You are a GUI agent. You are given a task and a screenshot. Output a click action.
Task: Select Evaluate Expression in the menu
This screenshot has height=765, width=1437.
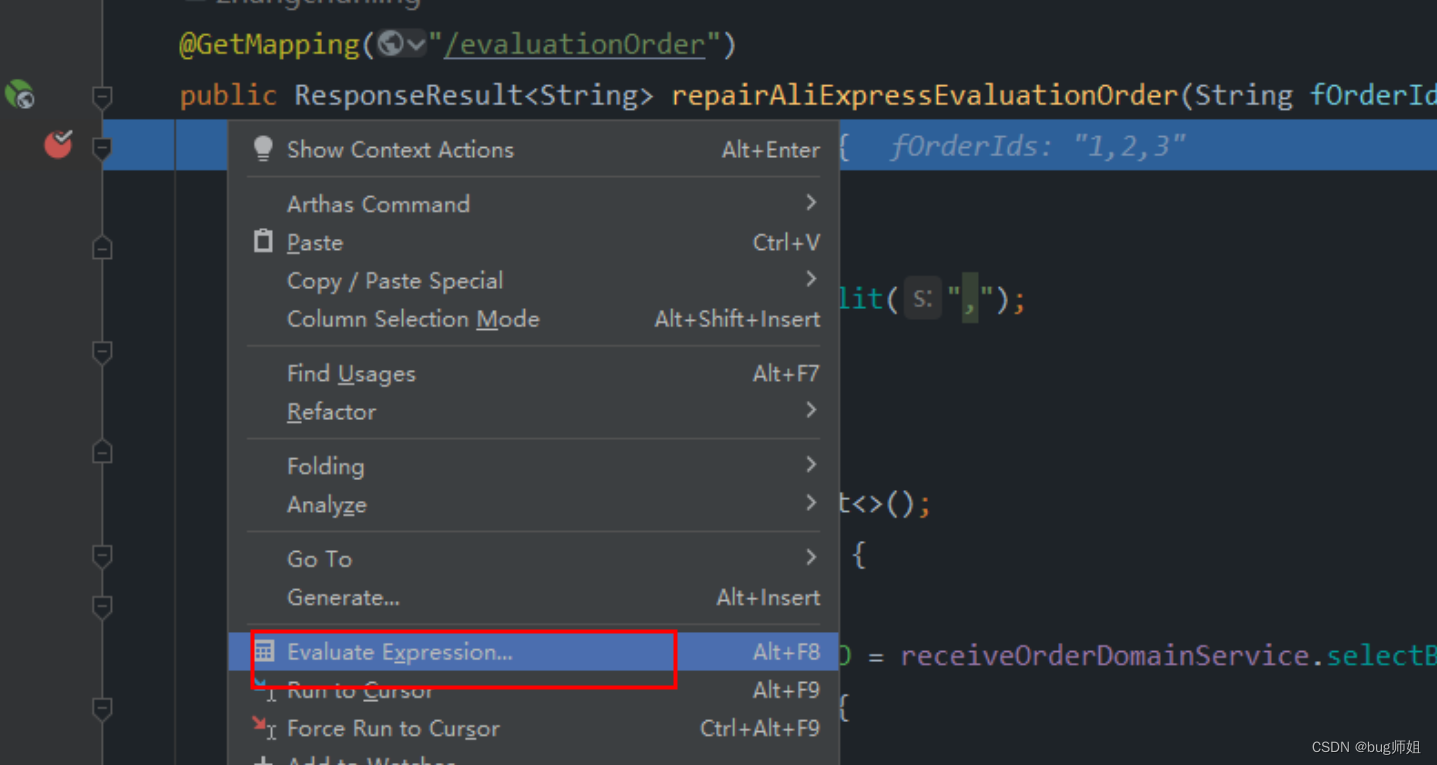click(399, 650)
